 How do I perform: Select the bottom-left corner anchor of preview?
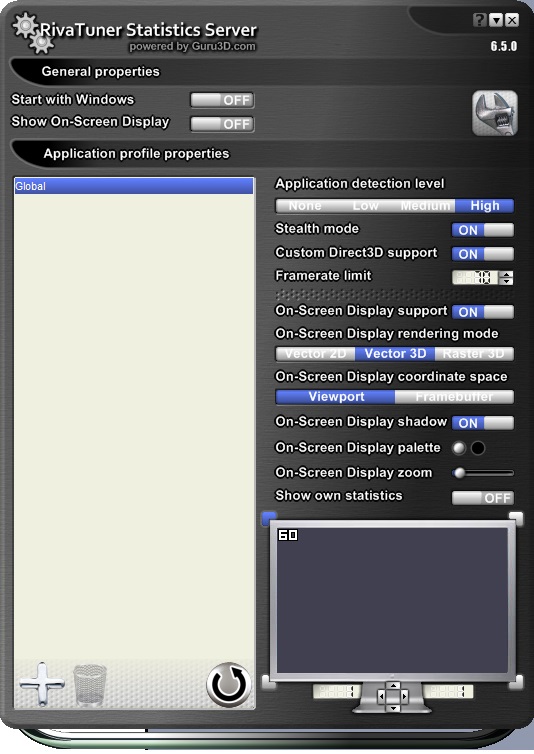(267, 682)
